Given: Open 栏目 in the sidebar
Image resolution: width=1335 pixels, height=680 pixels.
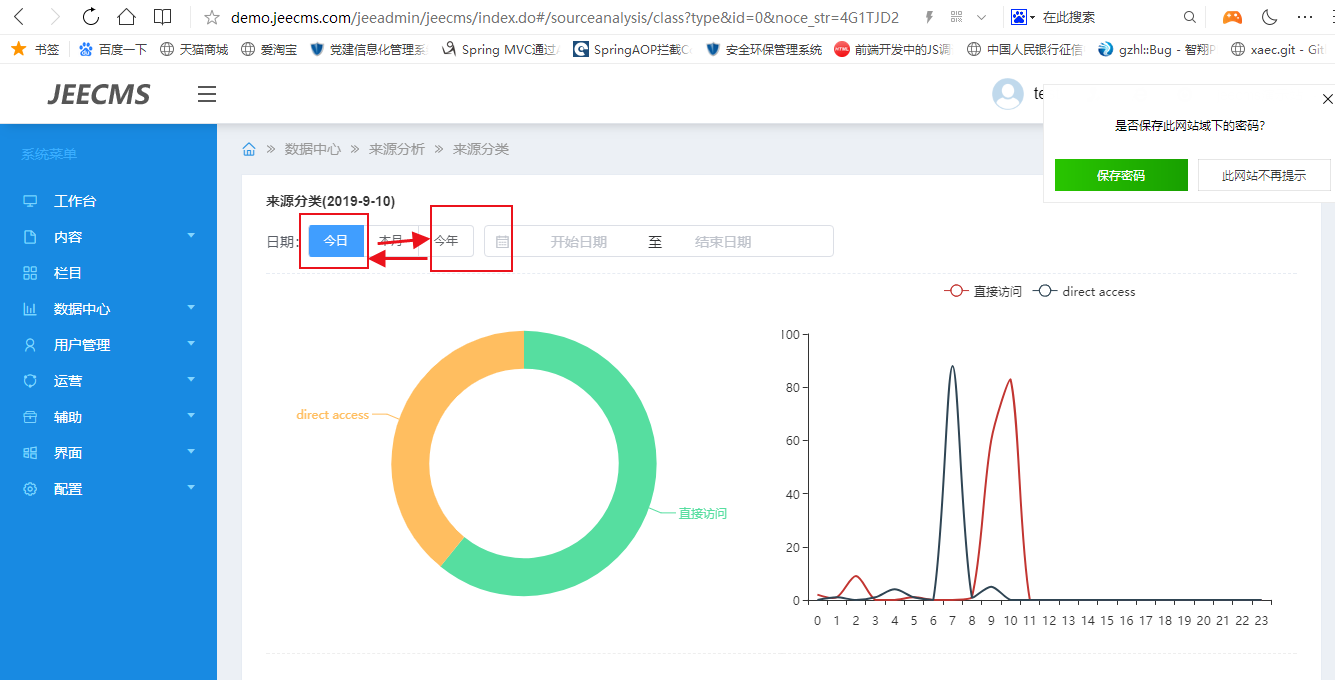Looking at the screenshot, I should 68,273.
